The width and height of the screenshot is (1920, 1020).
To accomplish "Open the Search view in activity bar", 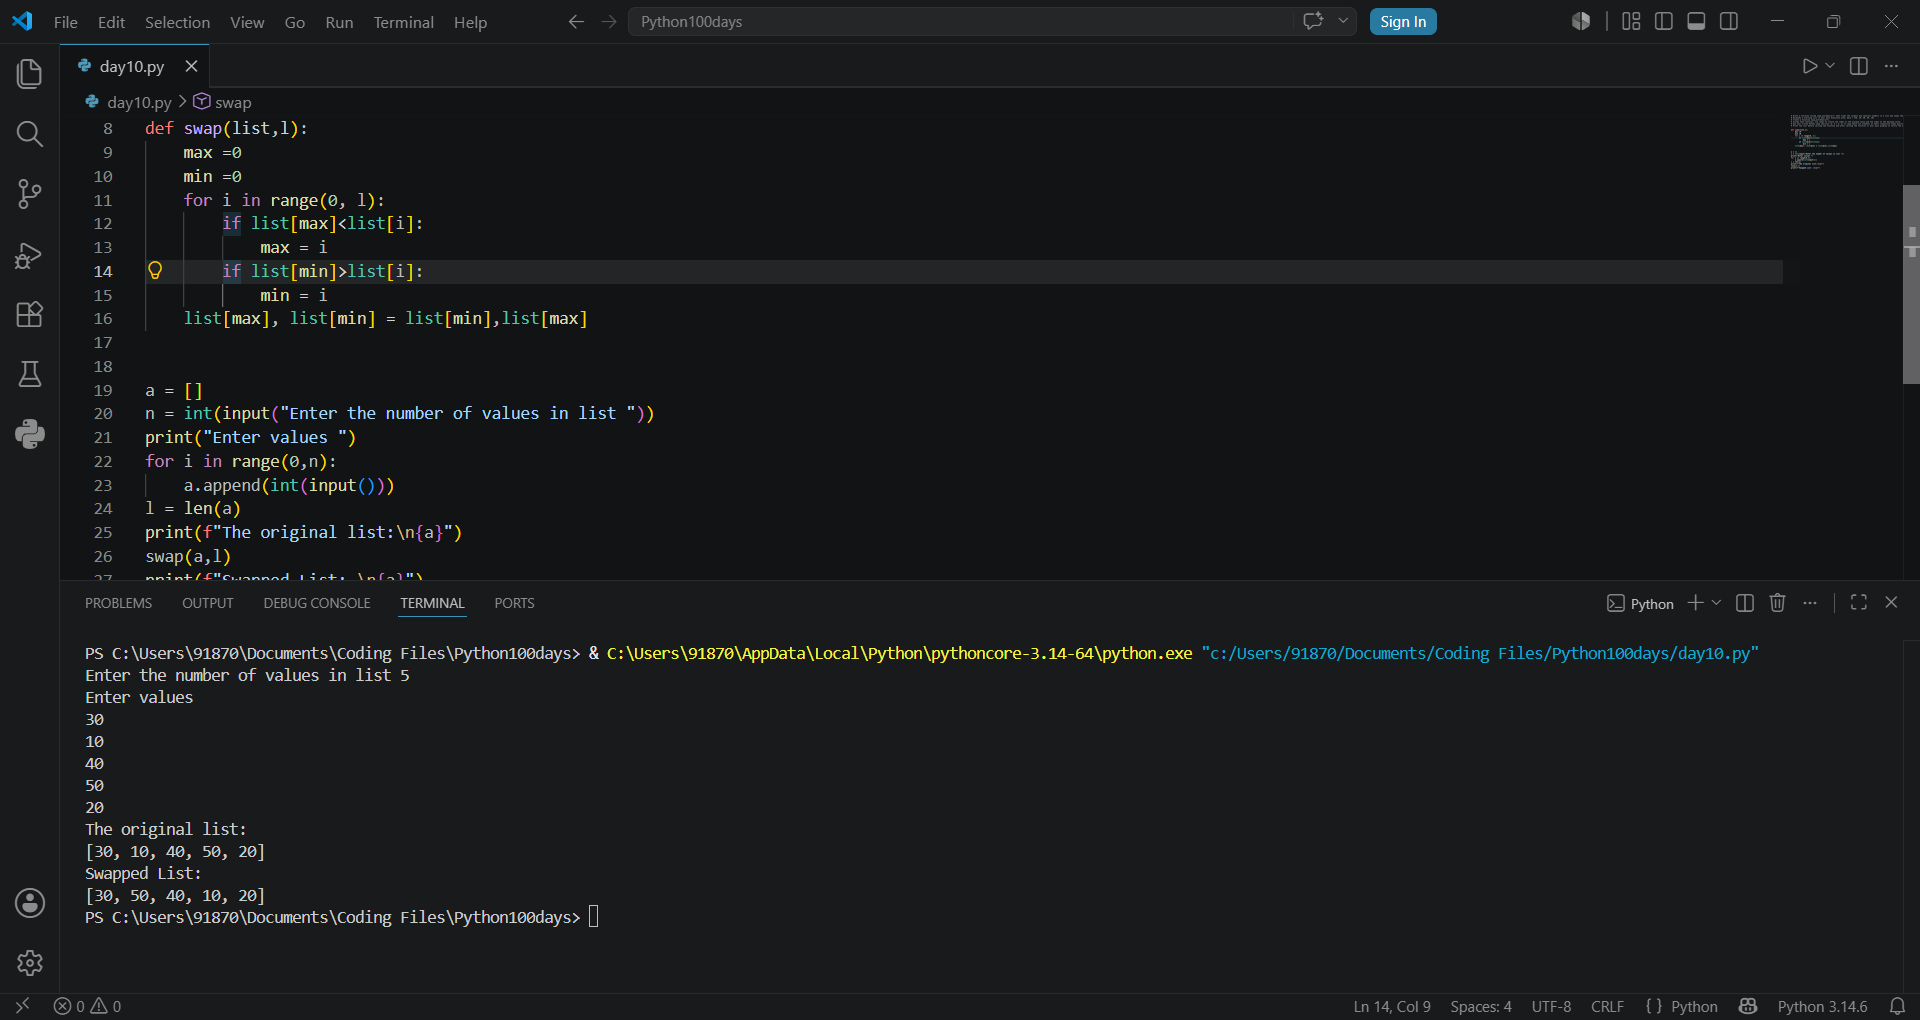I will pos(30,134).
